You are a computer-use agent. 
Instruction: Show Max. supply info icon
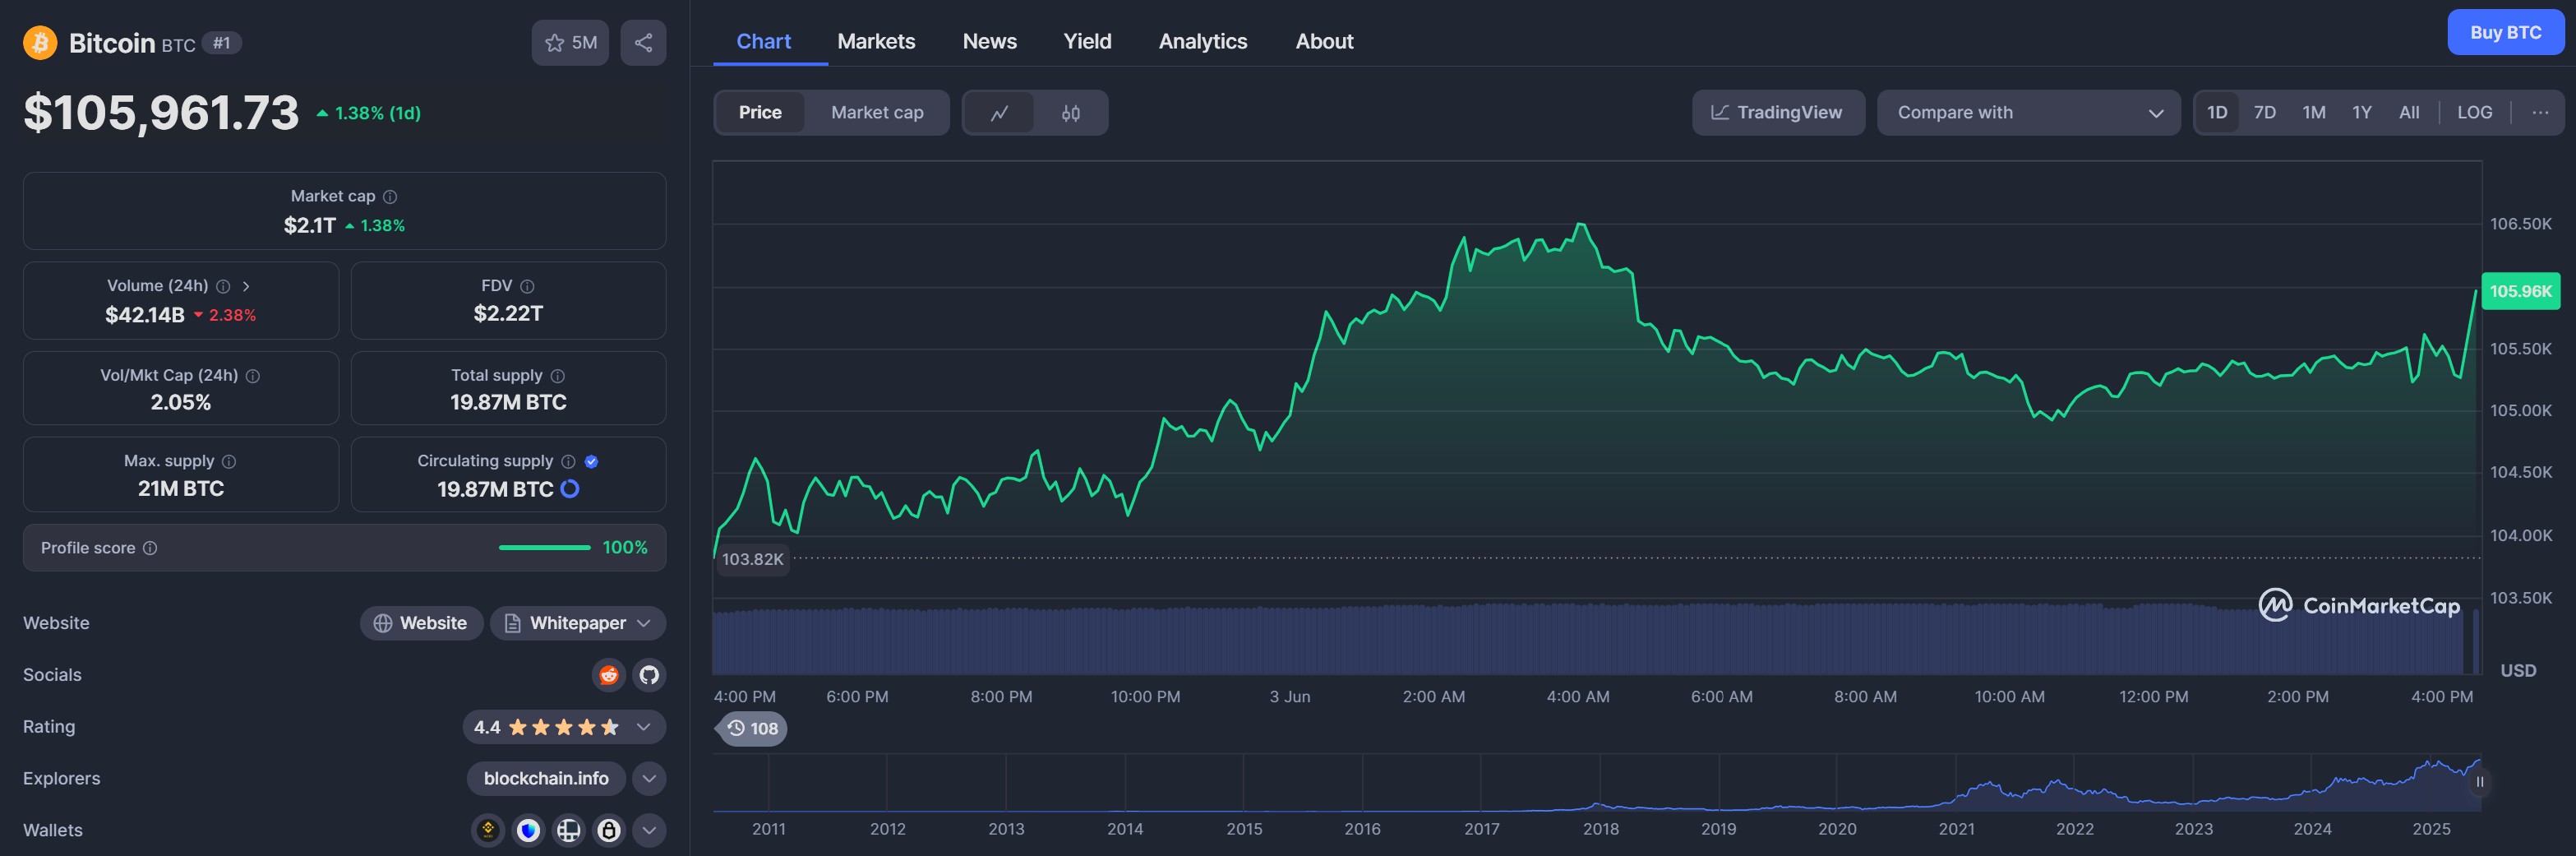point(229,462)
